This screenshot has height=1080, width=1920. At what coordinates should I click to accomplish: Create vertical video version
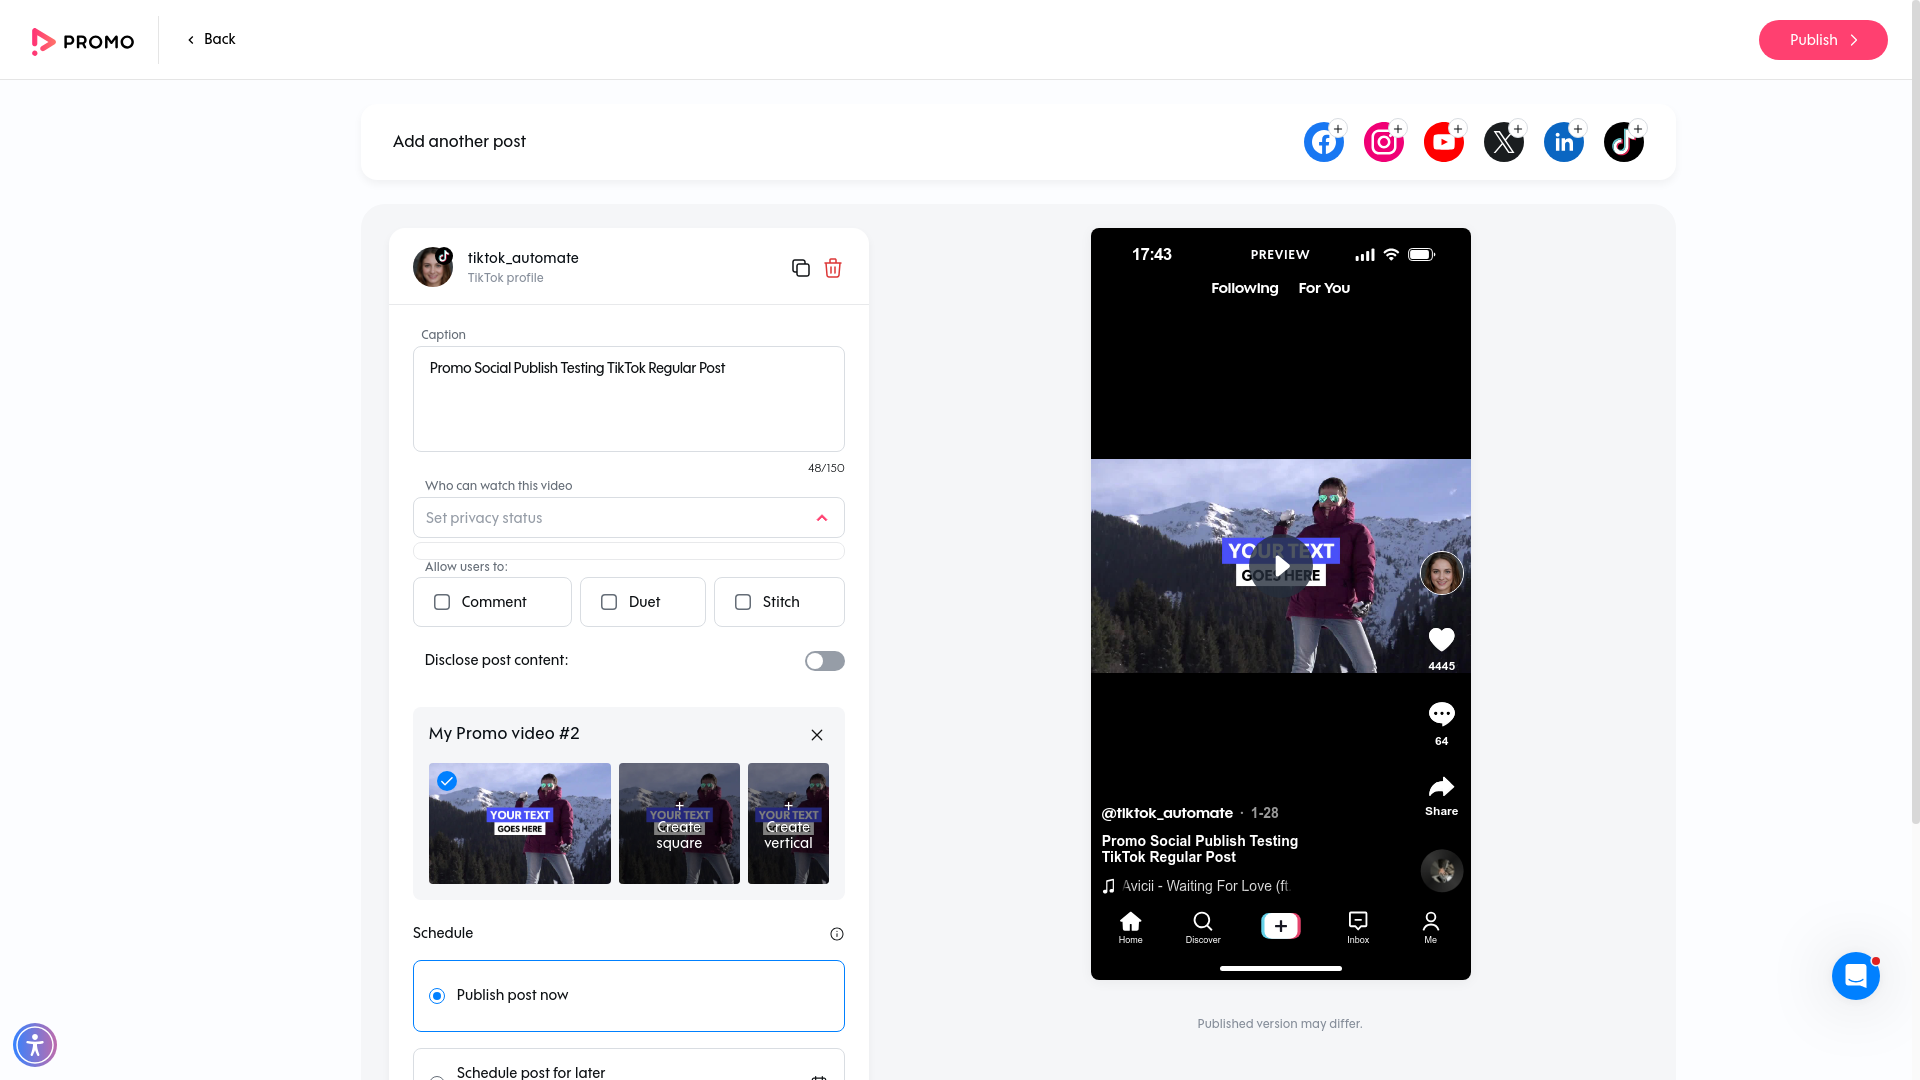click(788, 823)
